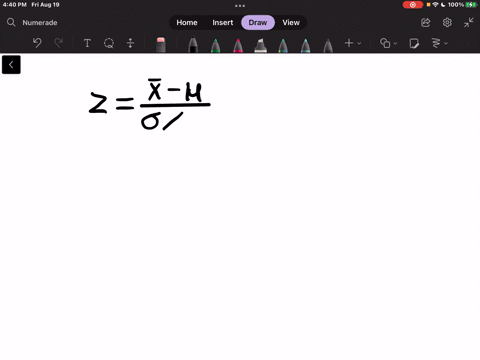Viewport: 480px width, 360px height.
Task: Switch to the Home tab
Action: coord(187,22)
